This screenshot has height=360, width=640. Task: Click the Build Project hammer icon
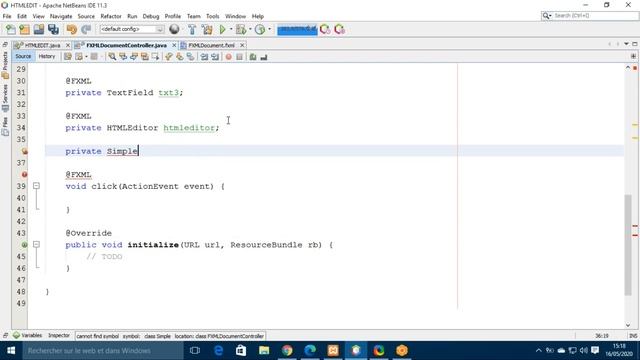192,29
